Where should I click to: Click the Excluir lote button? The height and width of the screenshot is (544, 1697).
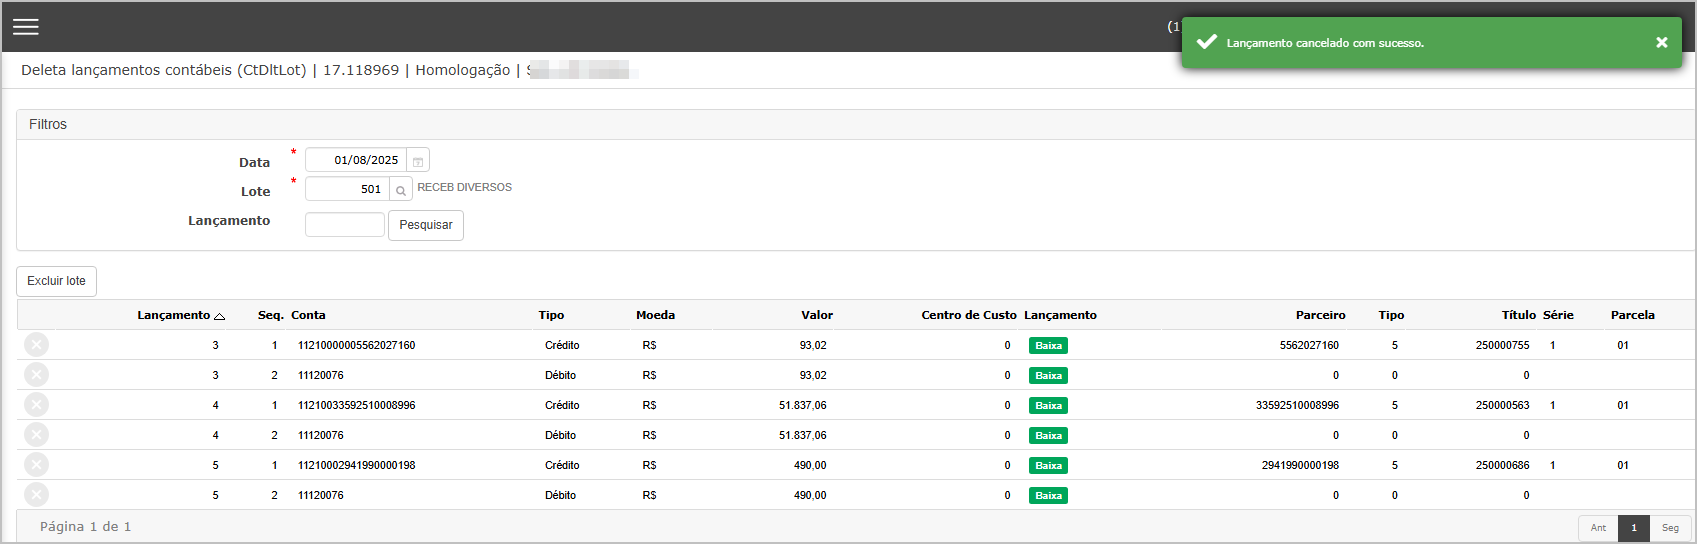(56, 281)
